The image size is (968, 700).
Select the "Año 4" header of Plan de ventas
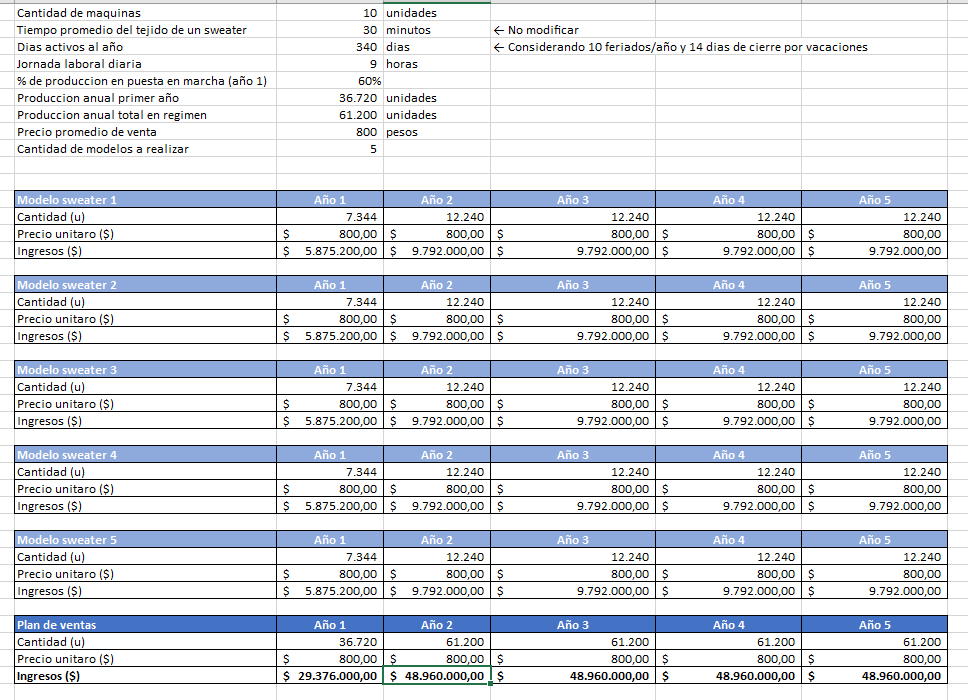pyautogui.click(x=728, y=625)
